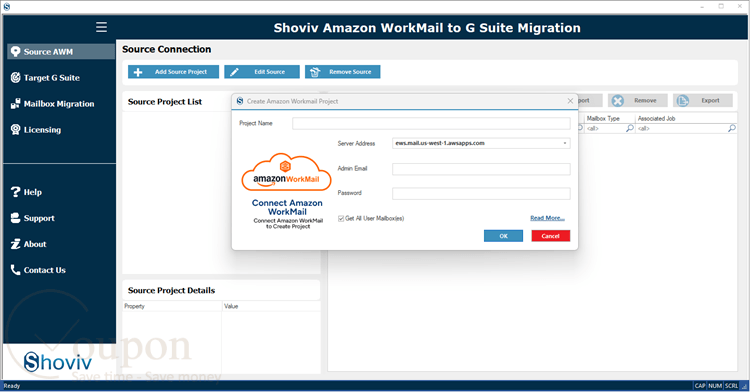Click the plus icon on Add Source Project
The width and height of the screenshot is (750, 392).
click(138, 72)
